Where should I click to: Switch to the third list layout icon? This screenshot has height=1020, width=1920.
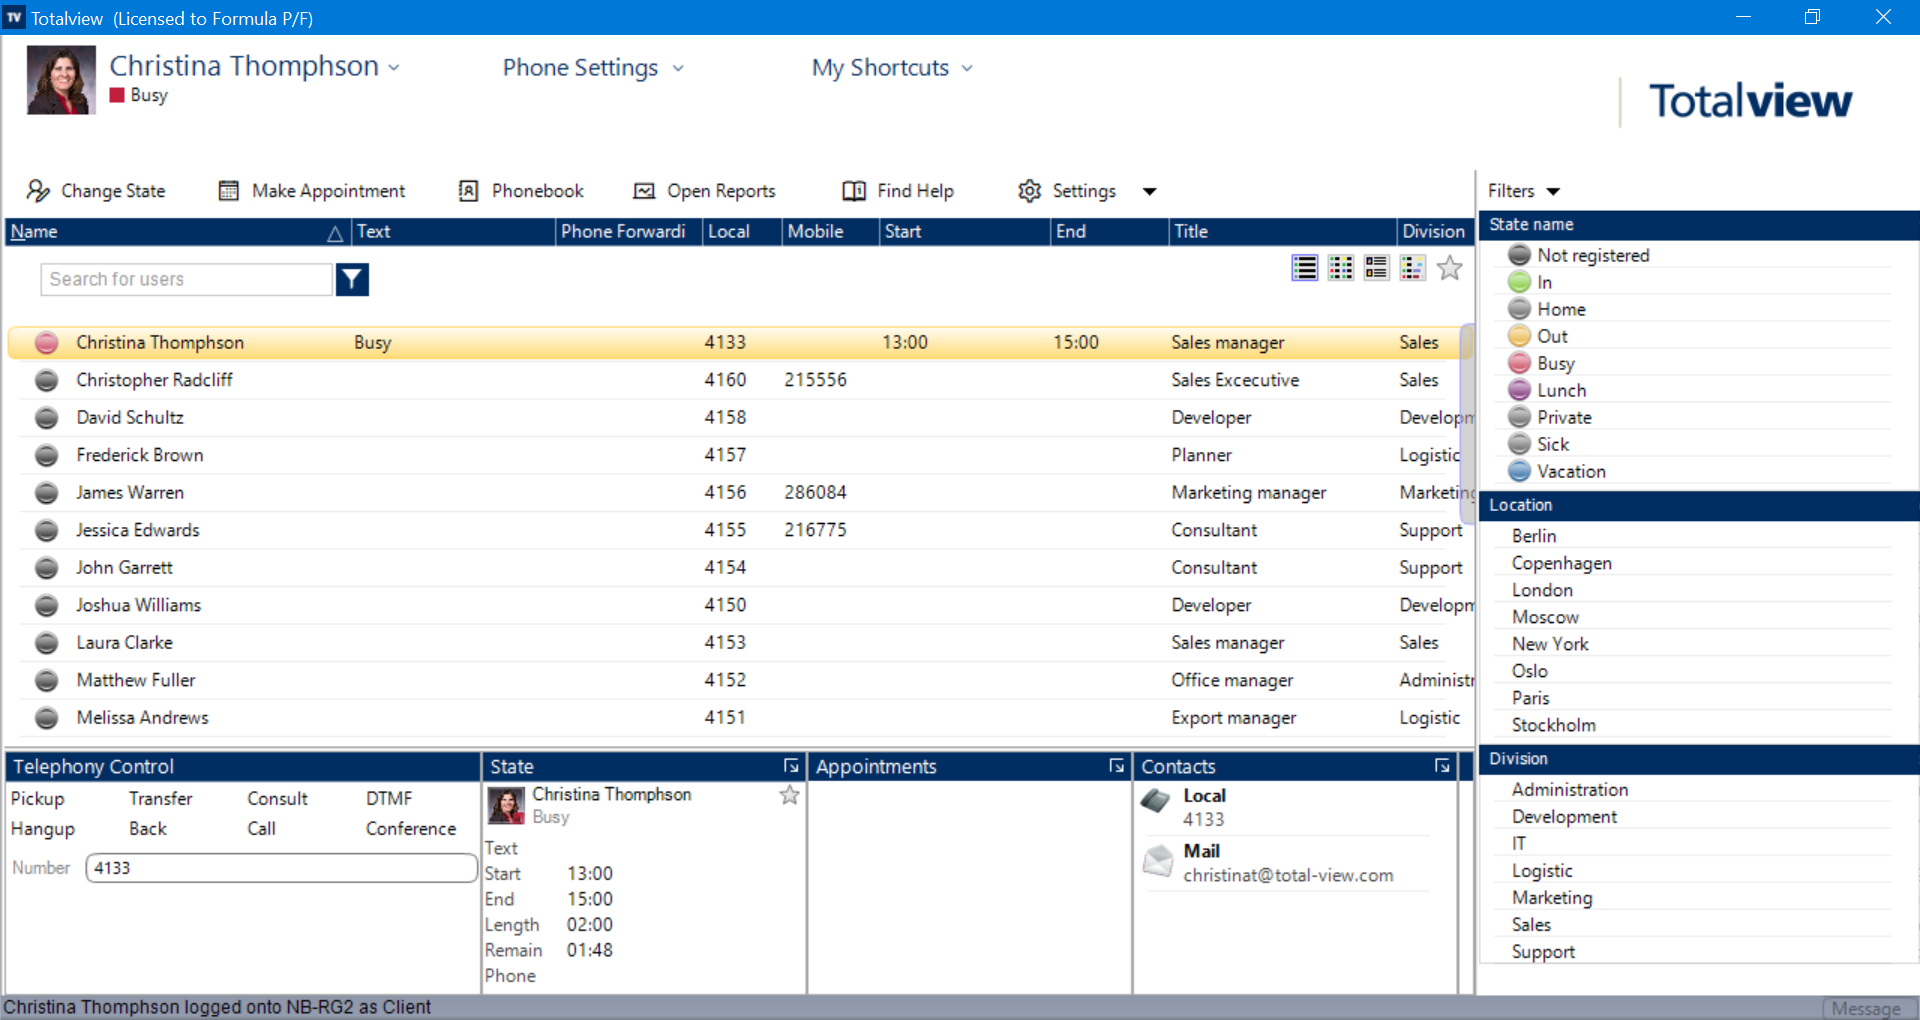pyautogui.click(x=1377, y=268)
